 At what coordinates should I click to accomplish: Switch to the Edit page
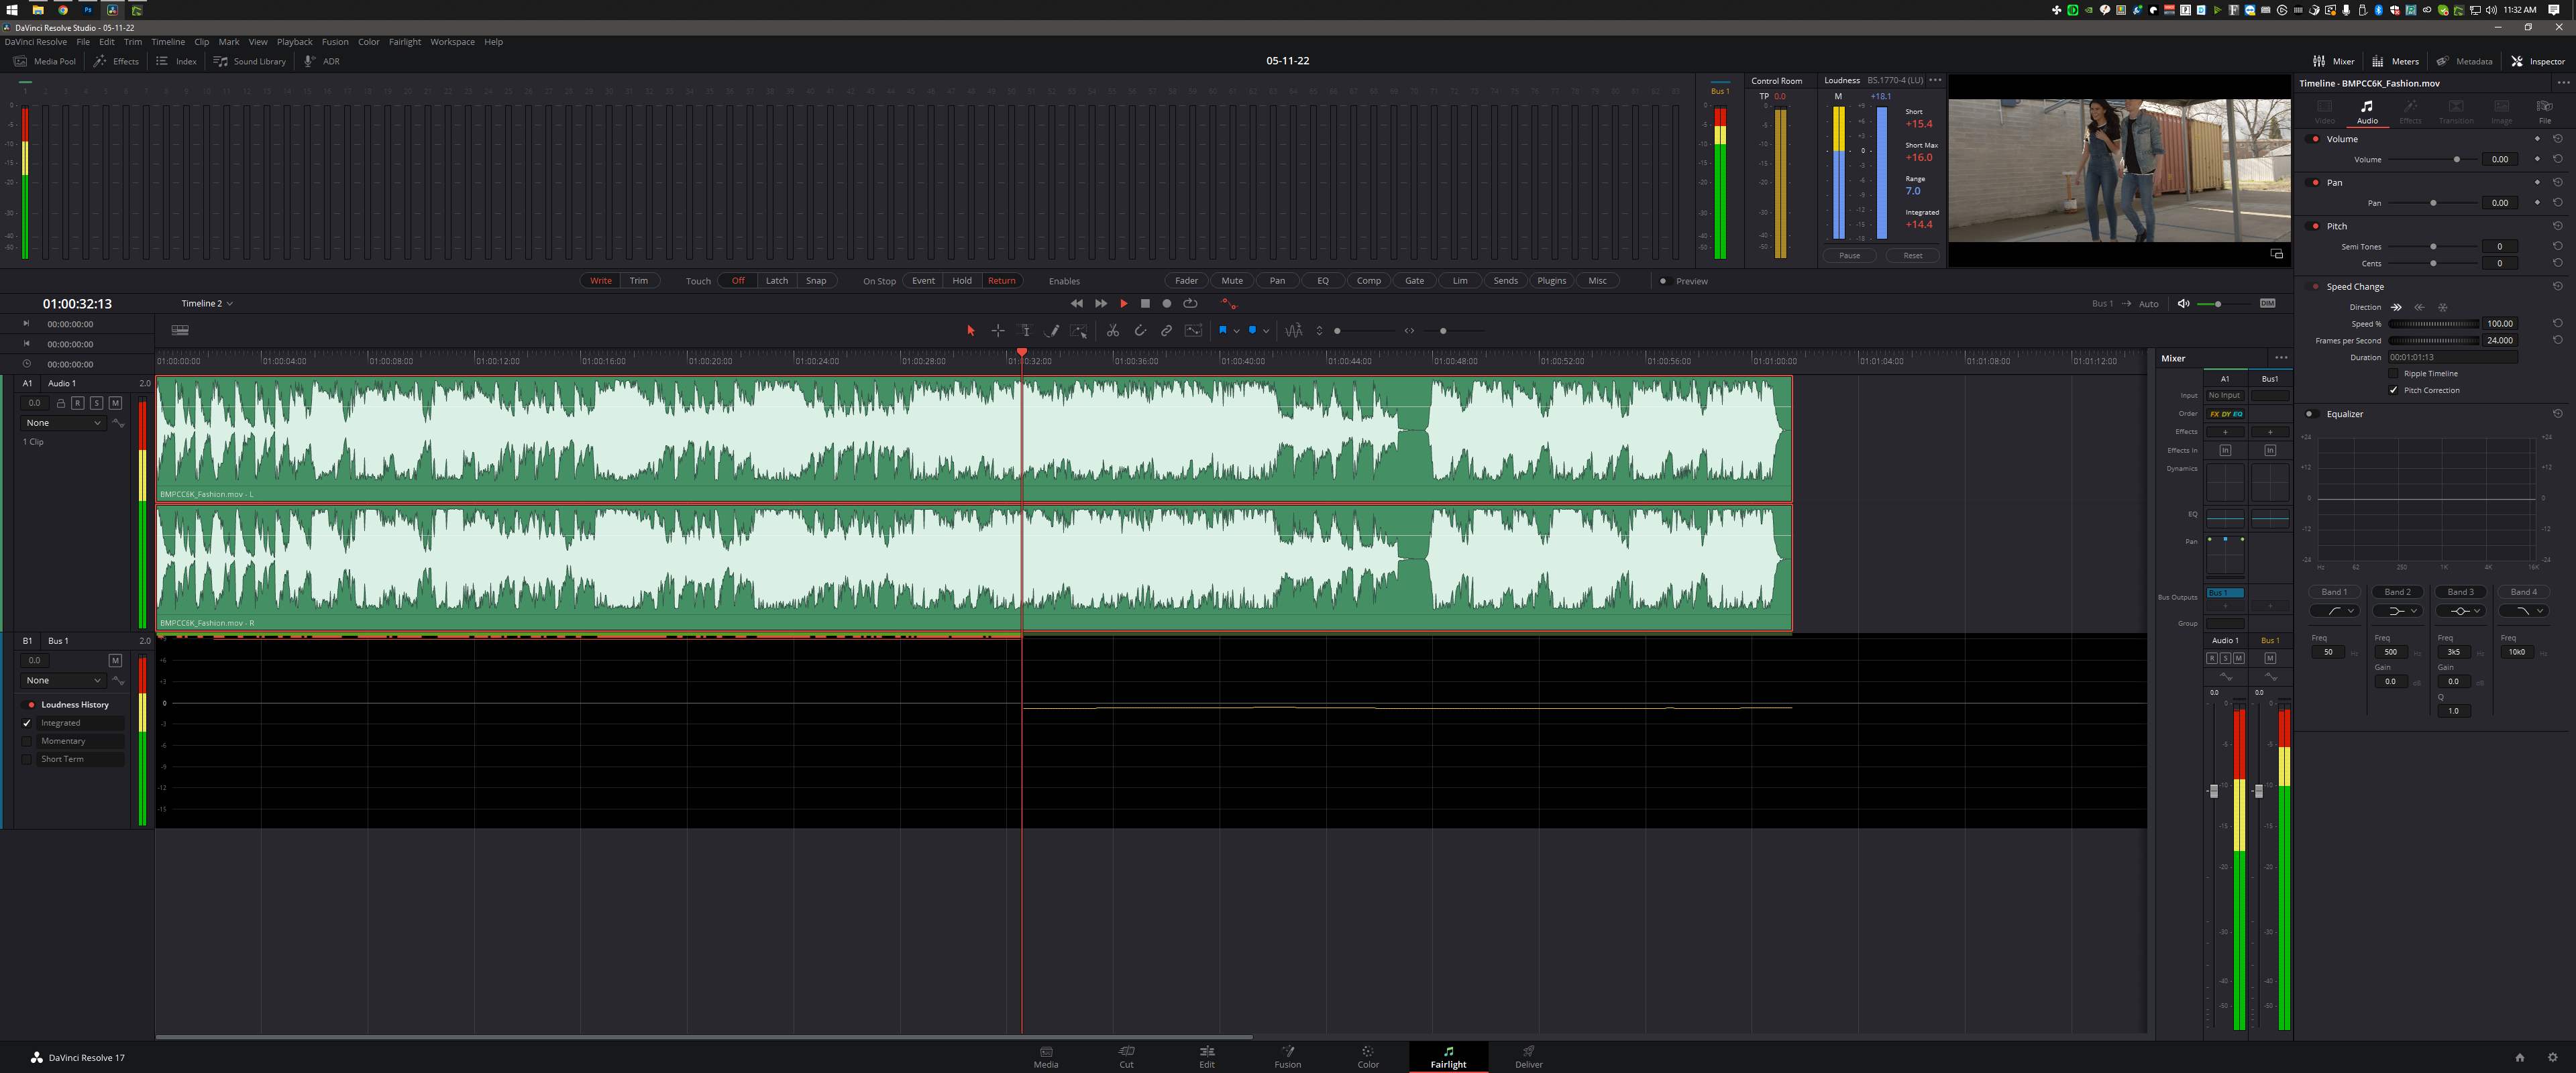click(1207, 1057)
